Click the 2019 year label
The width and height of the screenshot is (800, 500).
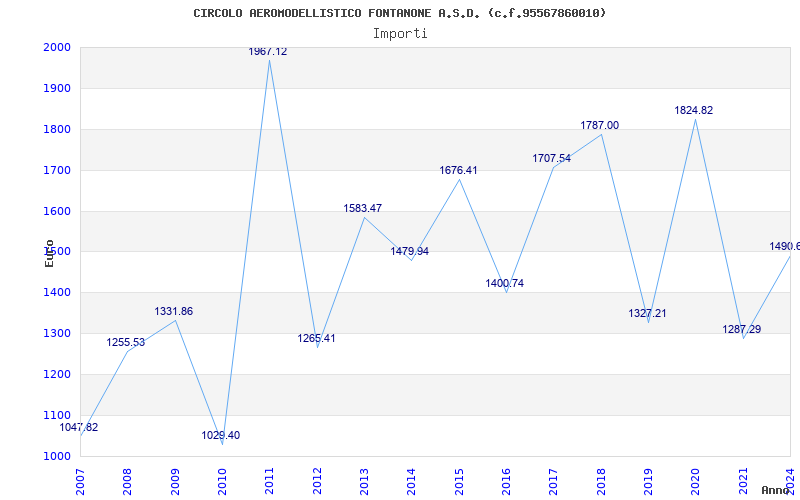[648, 481]
